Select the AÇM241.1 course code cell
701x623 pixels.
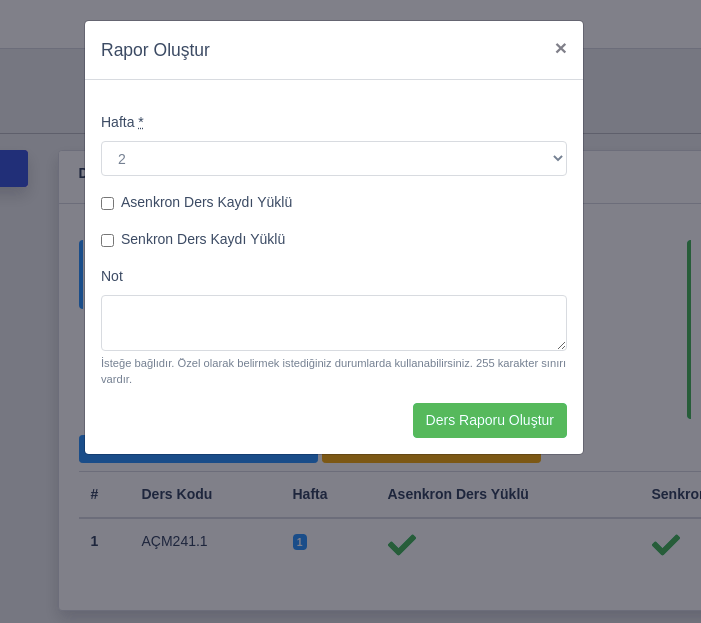(174, 541)
